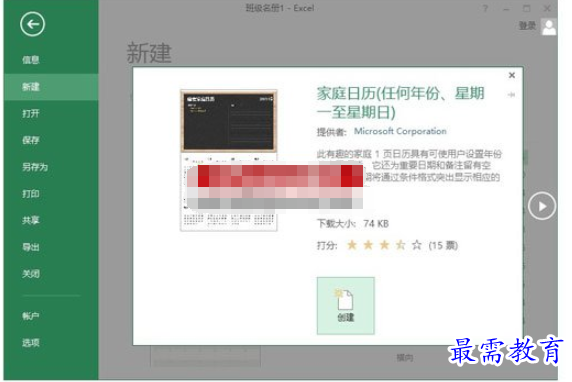Open the 帐户 page
This screenshot has height=382, width=572.
pos(31,316)
